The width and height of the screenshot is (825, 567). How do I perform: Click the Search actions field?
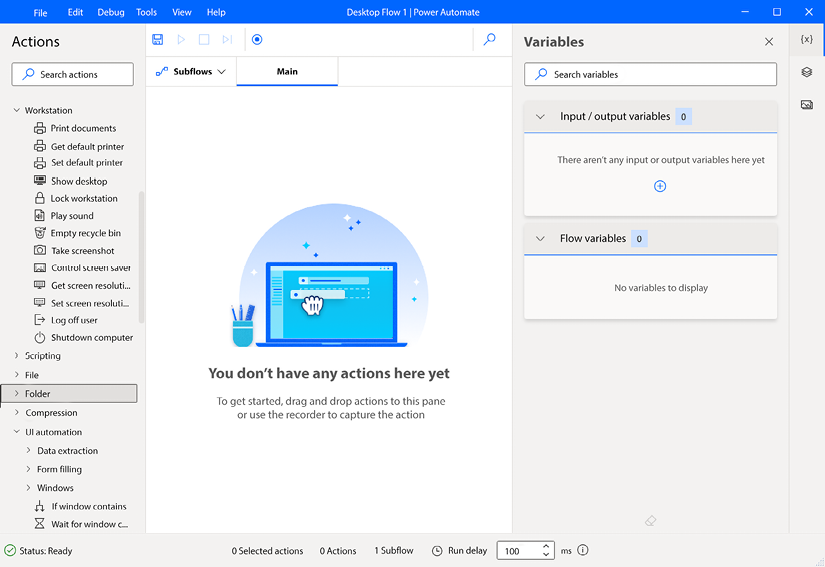[73, 74]
